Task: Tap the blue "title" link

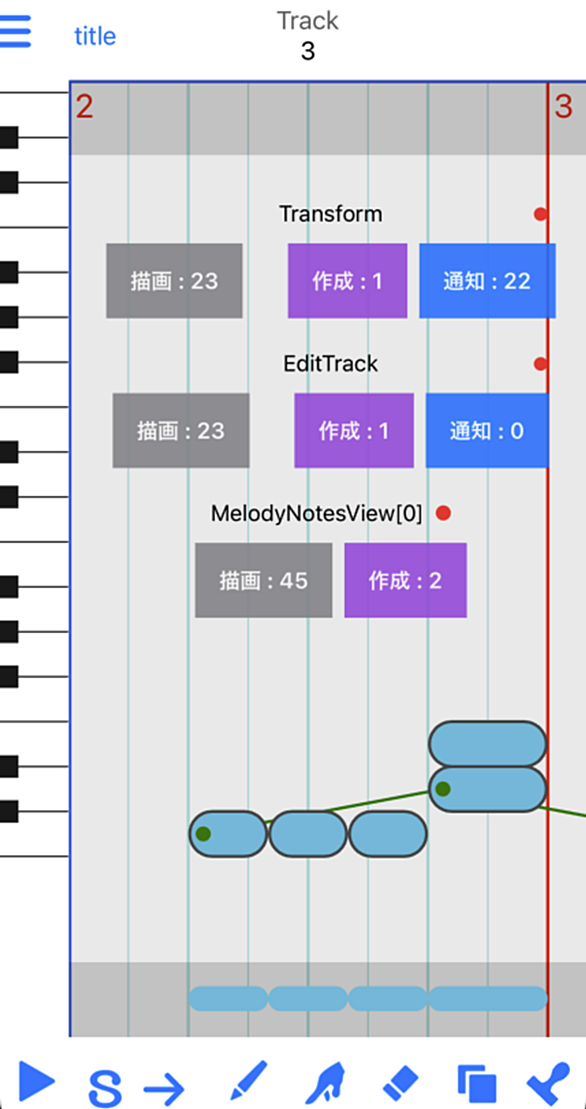Action: click(x=95, y=36)
